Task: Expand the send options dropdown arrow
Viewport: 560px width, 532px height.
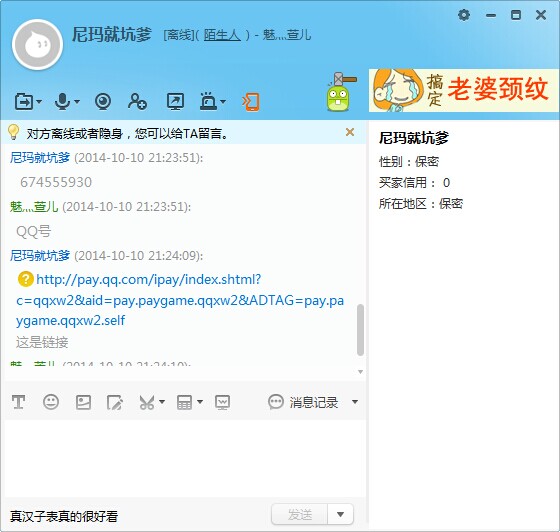Action: point(340,515)
